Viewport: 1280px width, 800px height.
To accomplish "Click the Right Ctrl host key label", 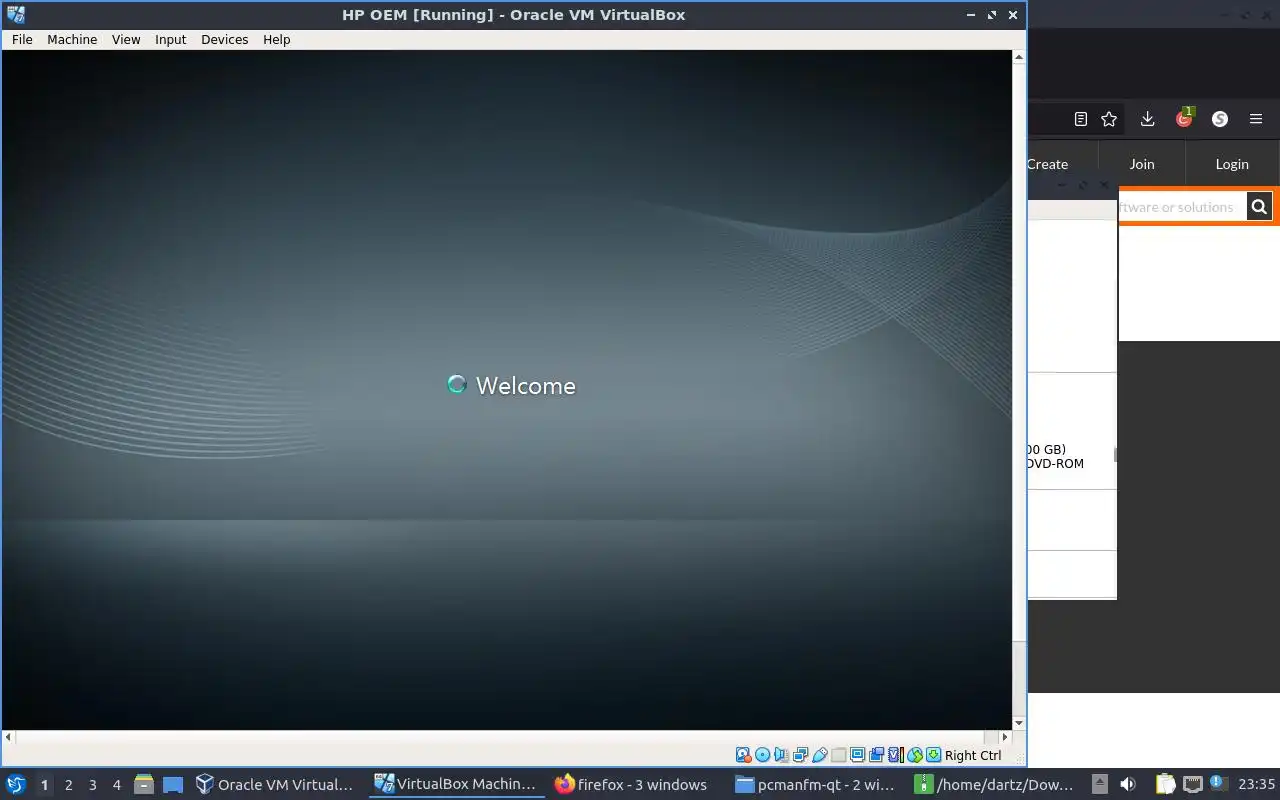I will [x=973, y=756].
